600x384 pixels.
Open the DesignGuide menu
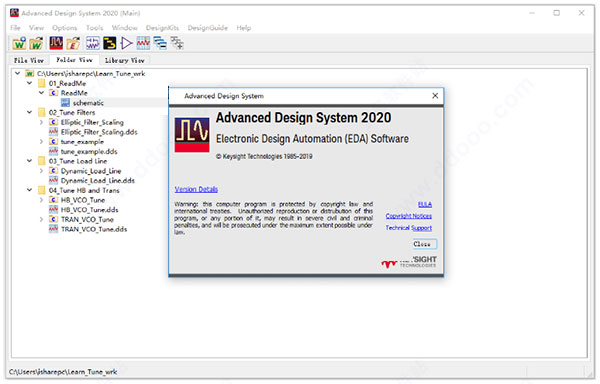[x=208, y=28]
